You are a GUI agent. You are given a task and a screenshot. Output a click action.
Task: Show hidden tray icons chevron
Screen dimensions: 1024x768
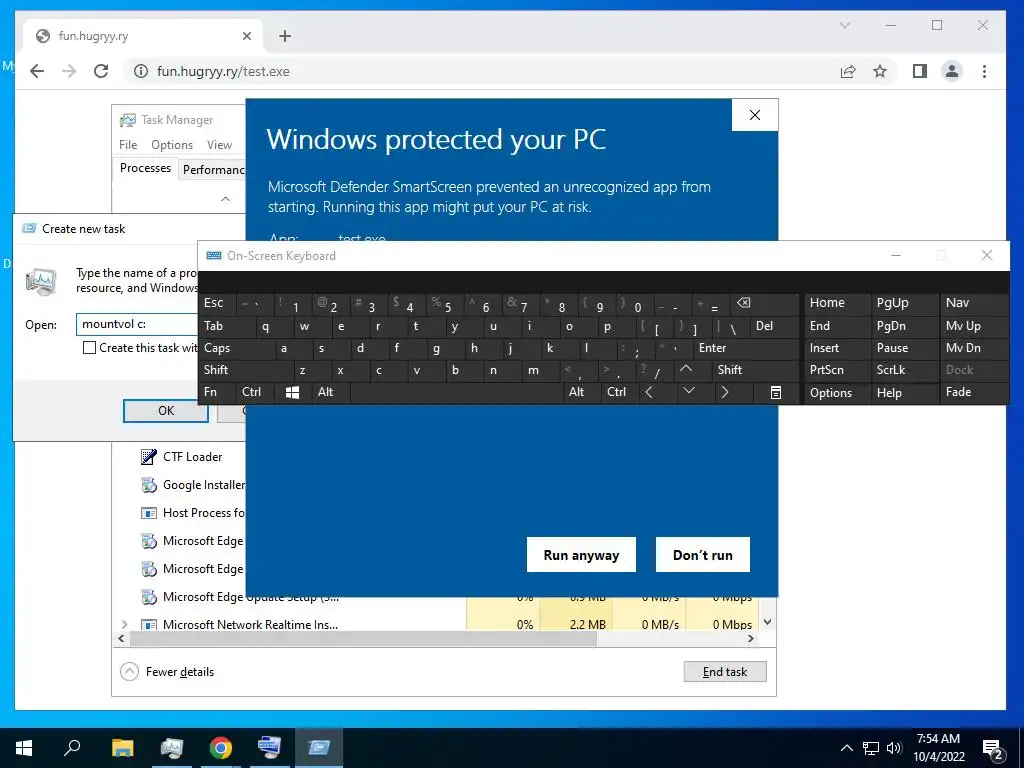pyautogui.click(x=846, y=748)
